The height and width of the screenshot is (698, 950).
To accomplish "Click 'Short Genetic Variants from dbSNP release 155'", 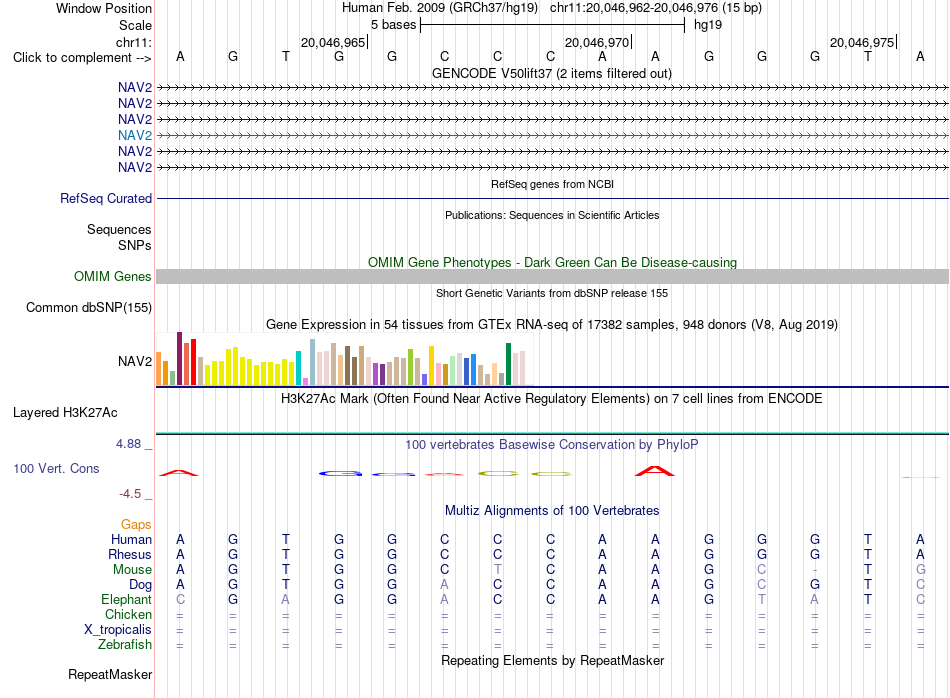I will (x=552, y=293).
